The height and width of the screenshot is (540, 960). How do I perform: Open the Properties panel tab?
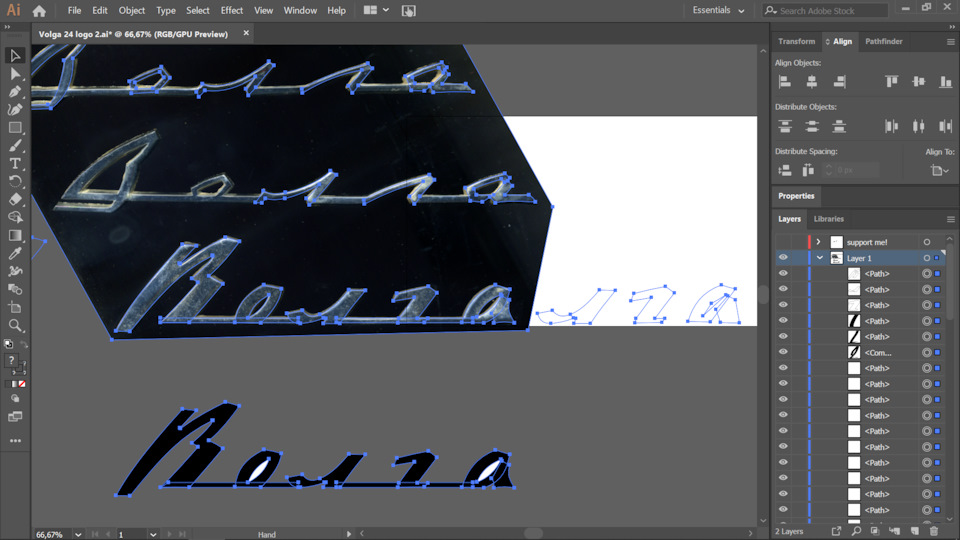796,196
